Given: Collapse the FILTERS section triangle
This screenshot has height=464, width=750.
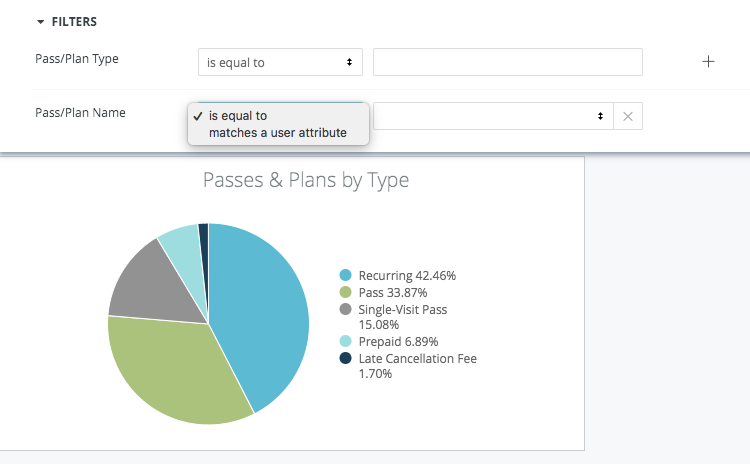Looking at the screenshot, I should [40, 22].
